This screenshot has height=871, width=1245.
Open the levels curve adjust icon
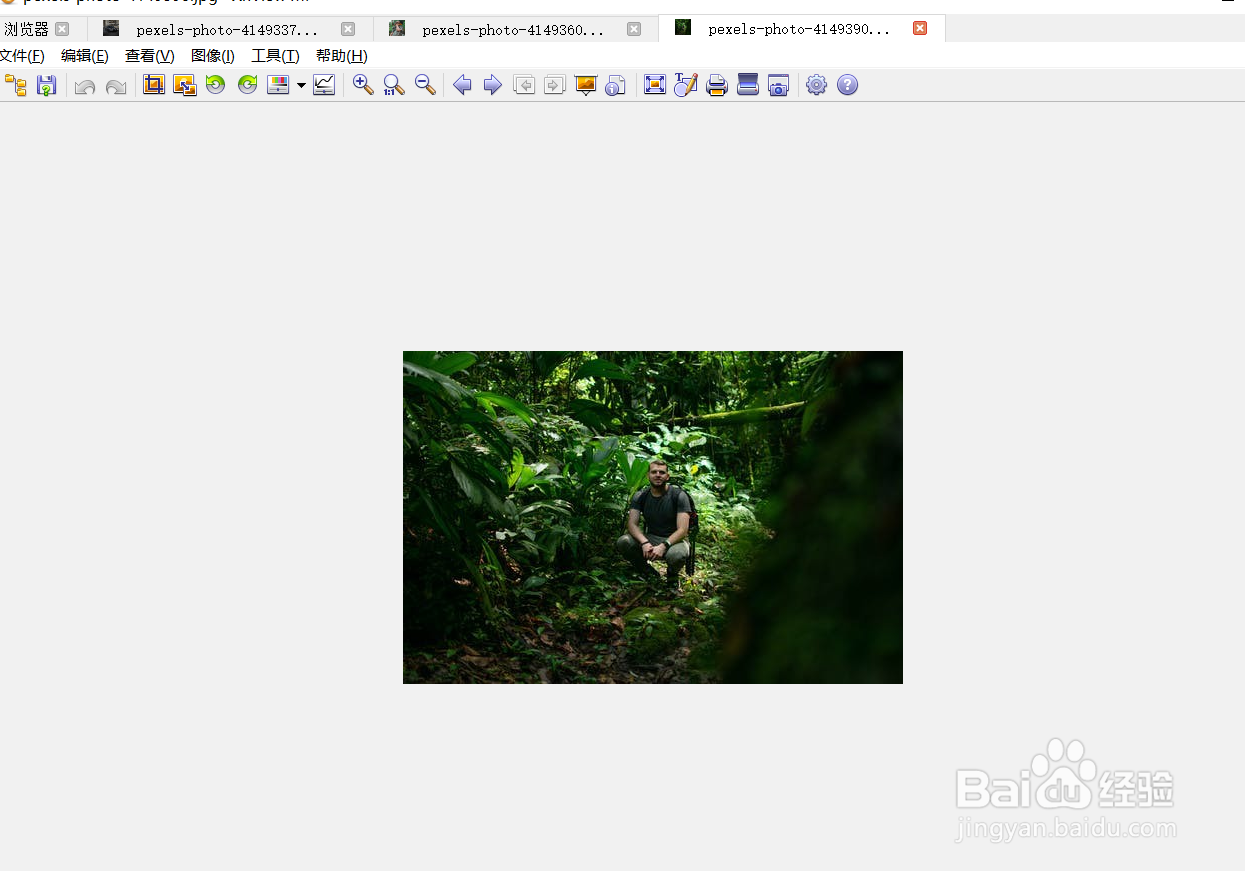(x=324, y=85)
